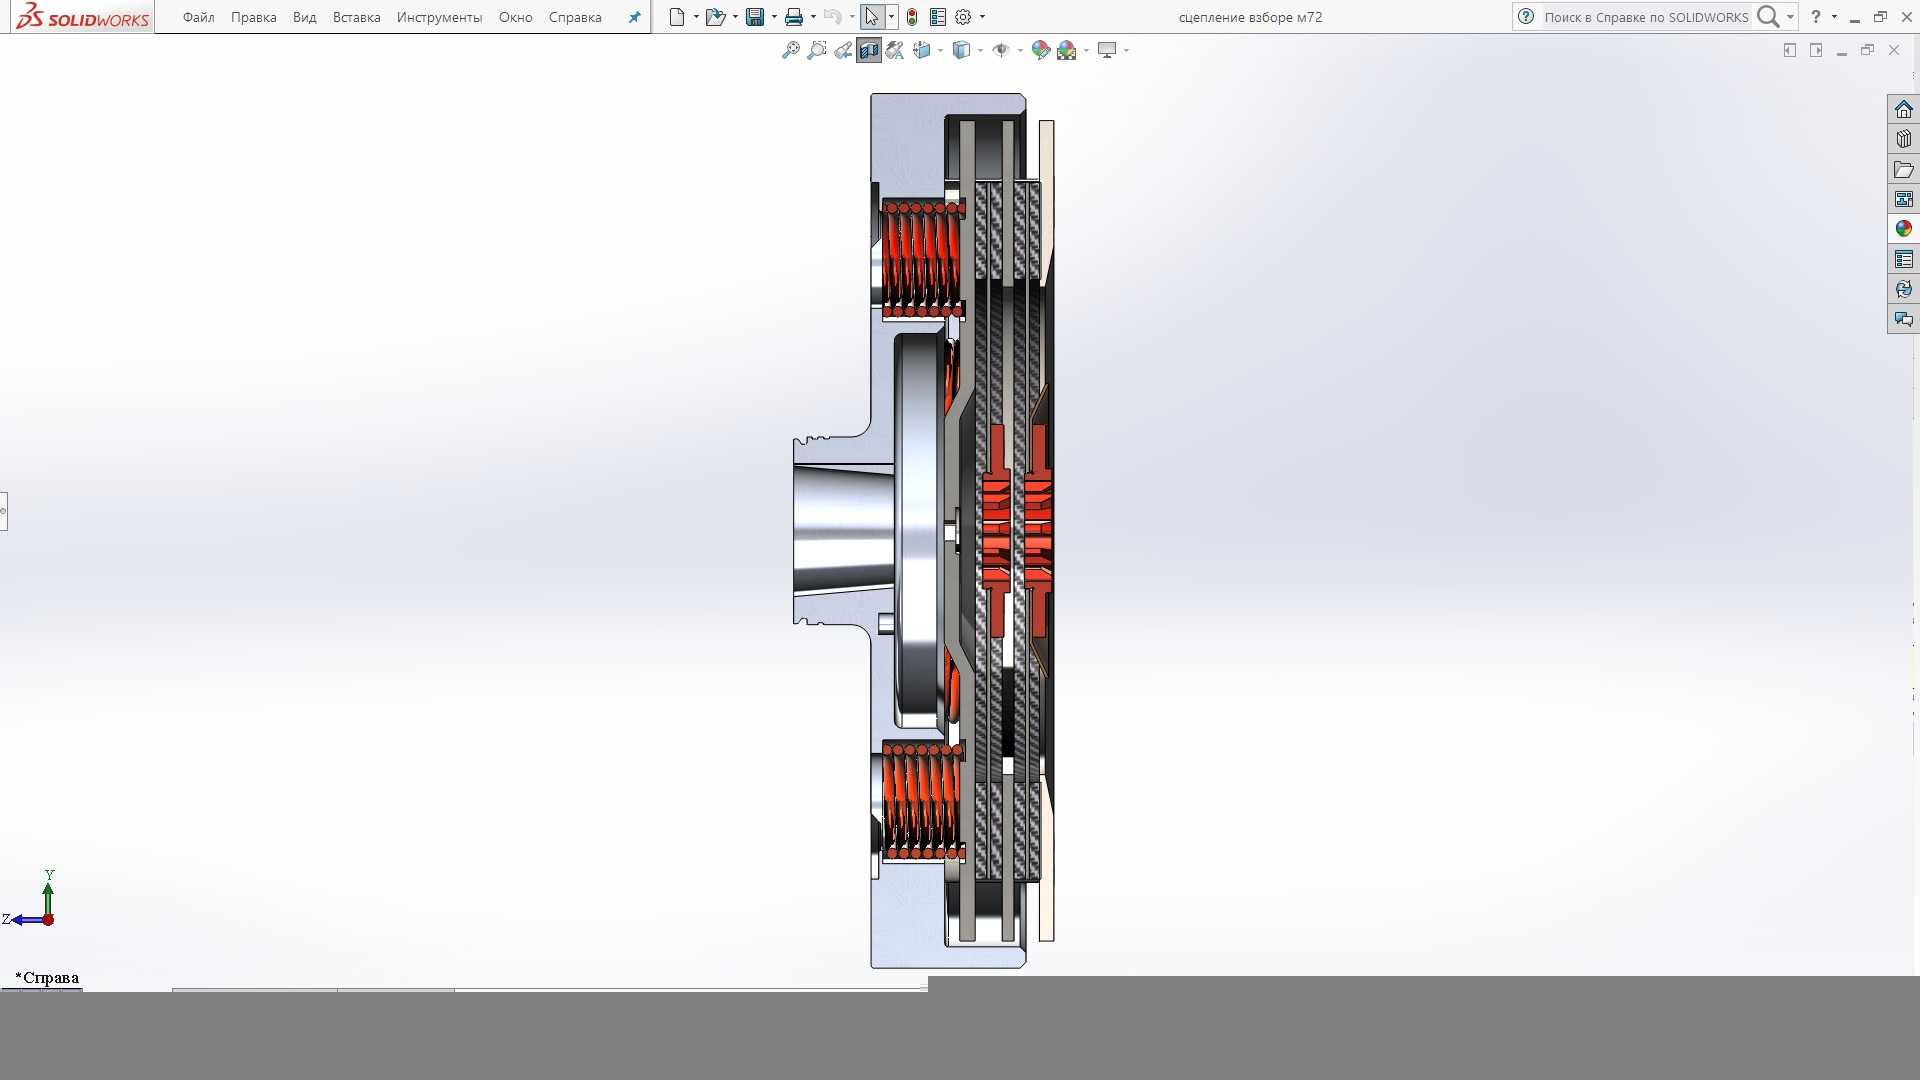Open the Правка menu

coord(253,17)
